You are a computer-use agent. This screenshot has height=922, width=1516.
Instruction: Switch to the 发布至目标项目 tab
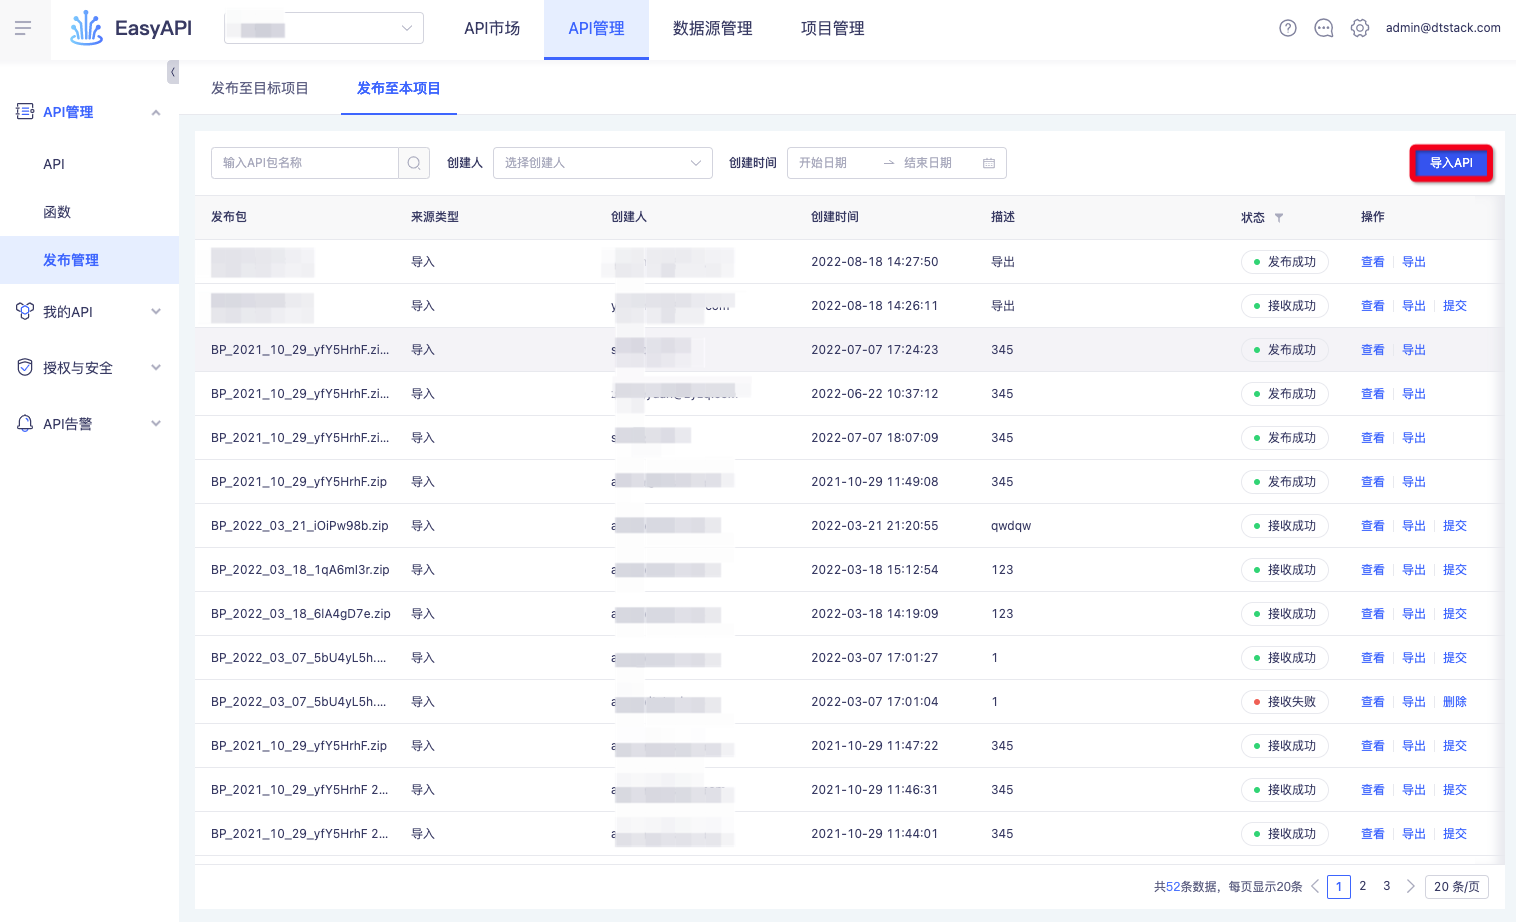point(260,88)
